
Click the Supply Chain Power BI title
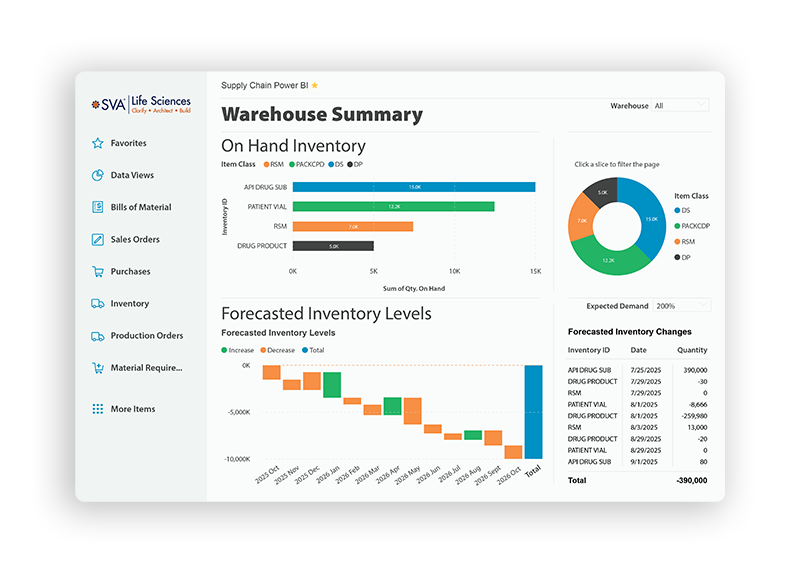pos(264,86)
